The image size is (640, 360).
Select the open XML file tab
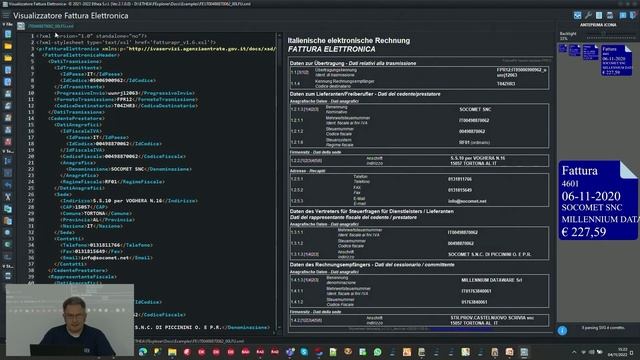point(51,26)
